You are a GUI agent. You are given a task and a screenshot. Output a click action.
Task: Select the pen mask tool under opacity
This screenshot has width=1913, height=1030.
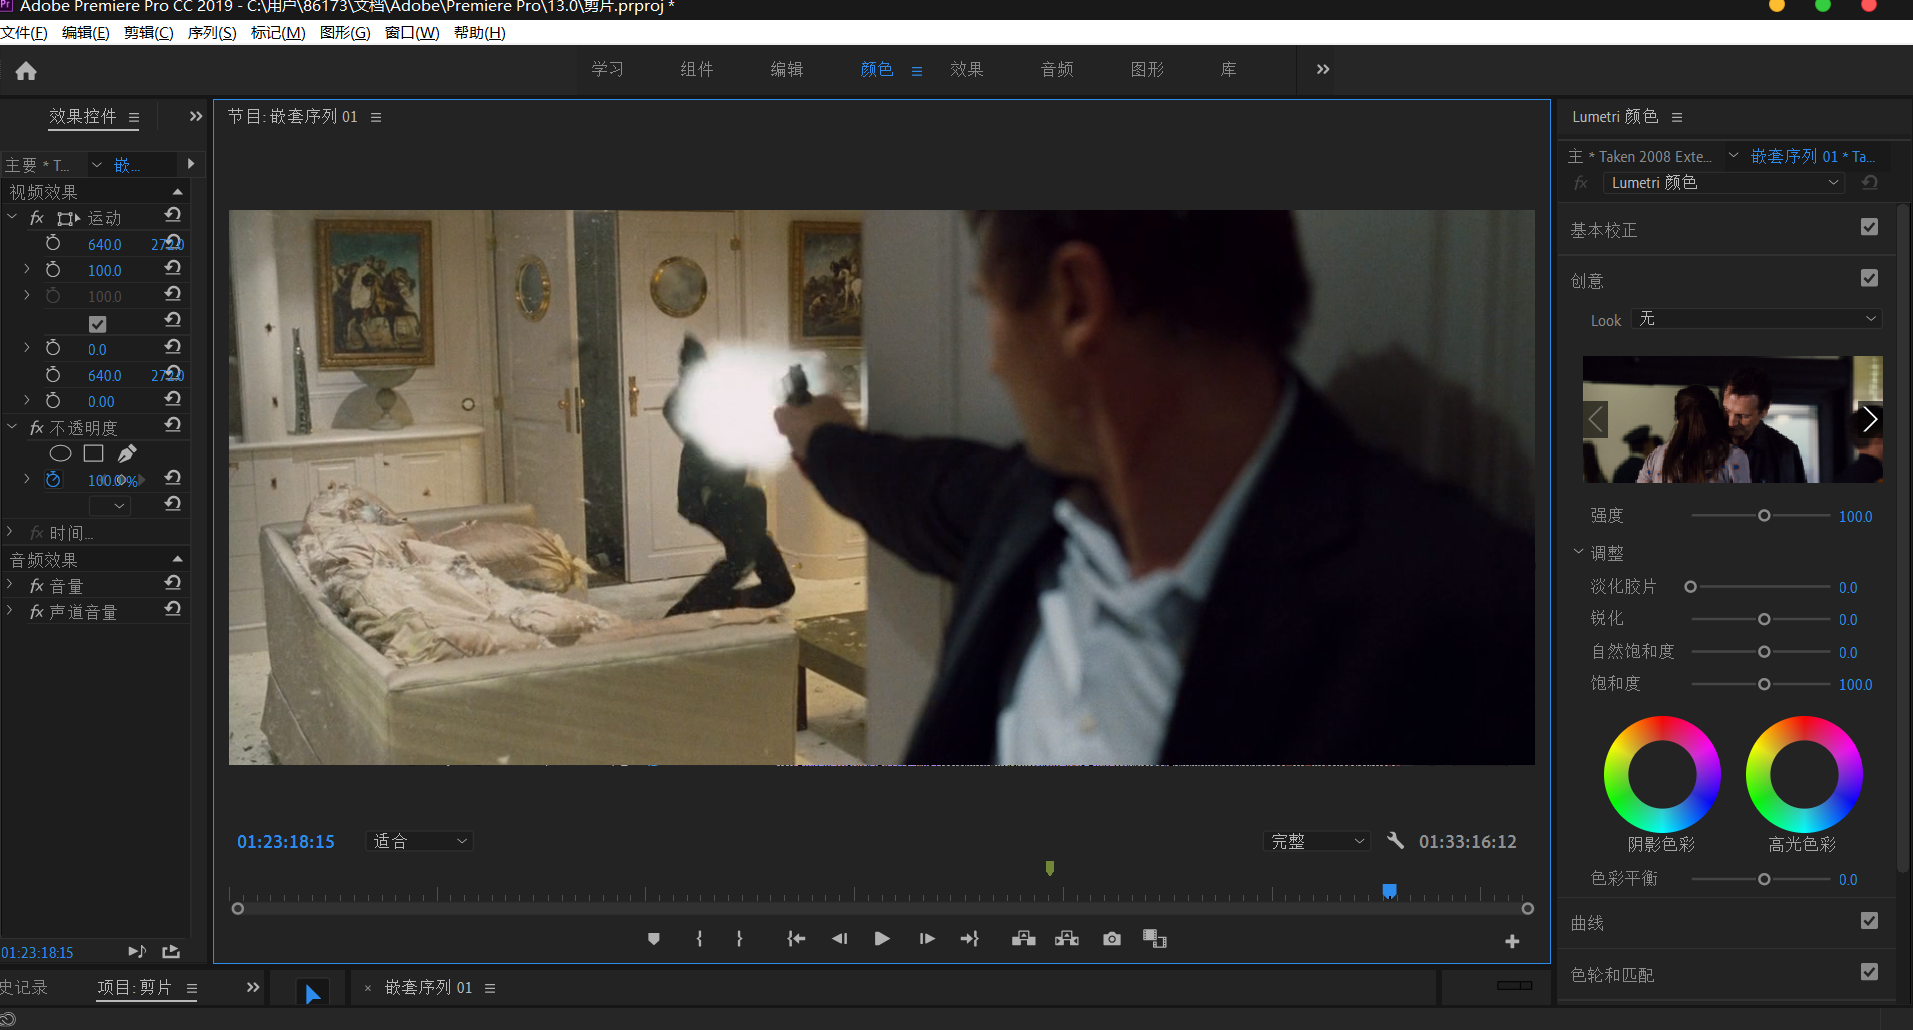click(127, 454)
